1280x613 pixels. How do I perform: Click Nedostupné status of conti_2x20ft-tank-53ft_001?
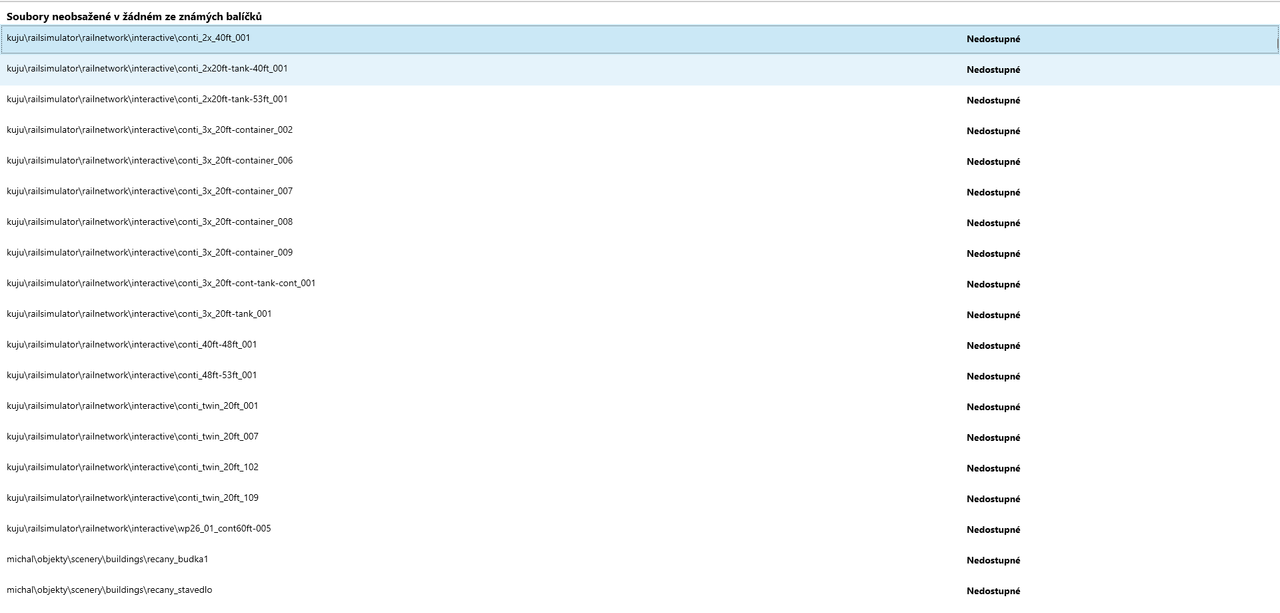[x=993, y=101]
